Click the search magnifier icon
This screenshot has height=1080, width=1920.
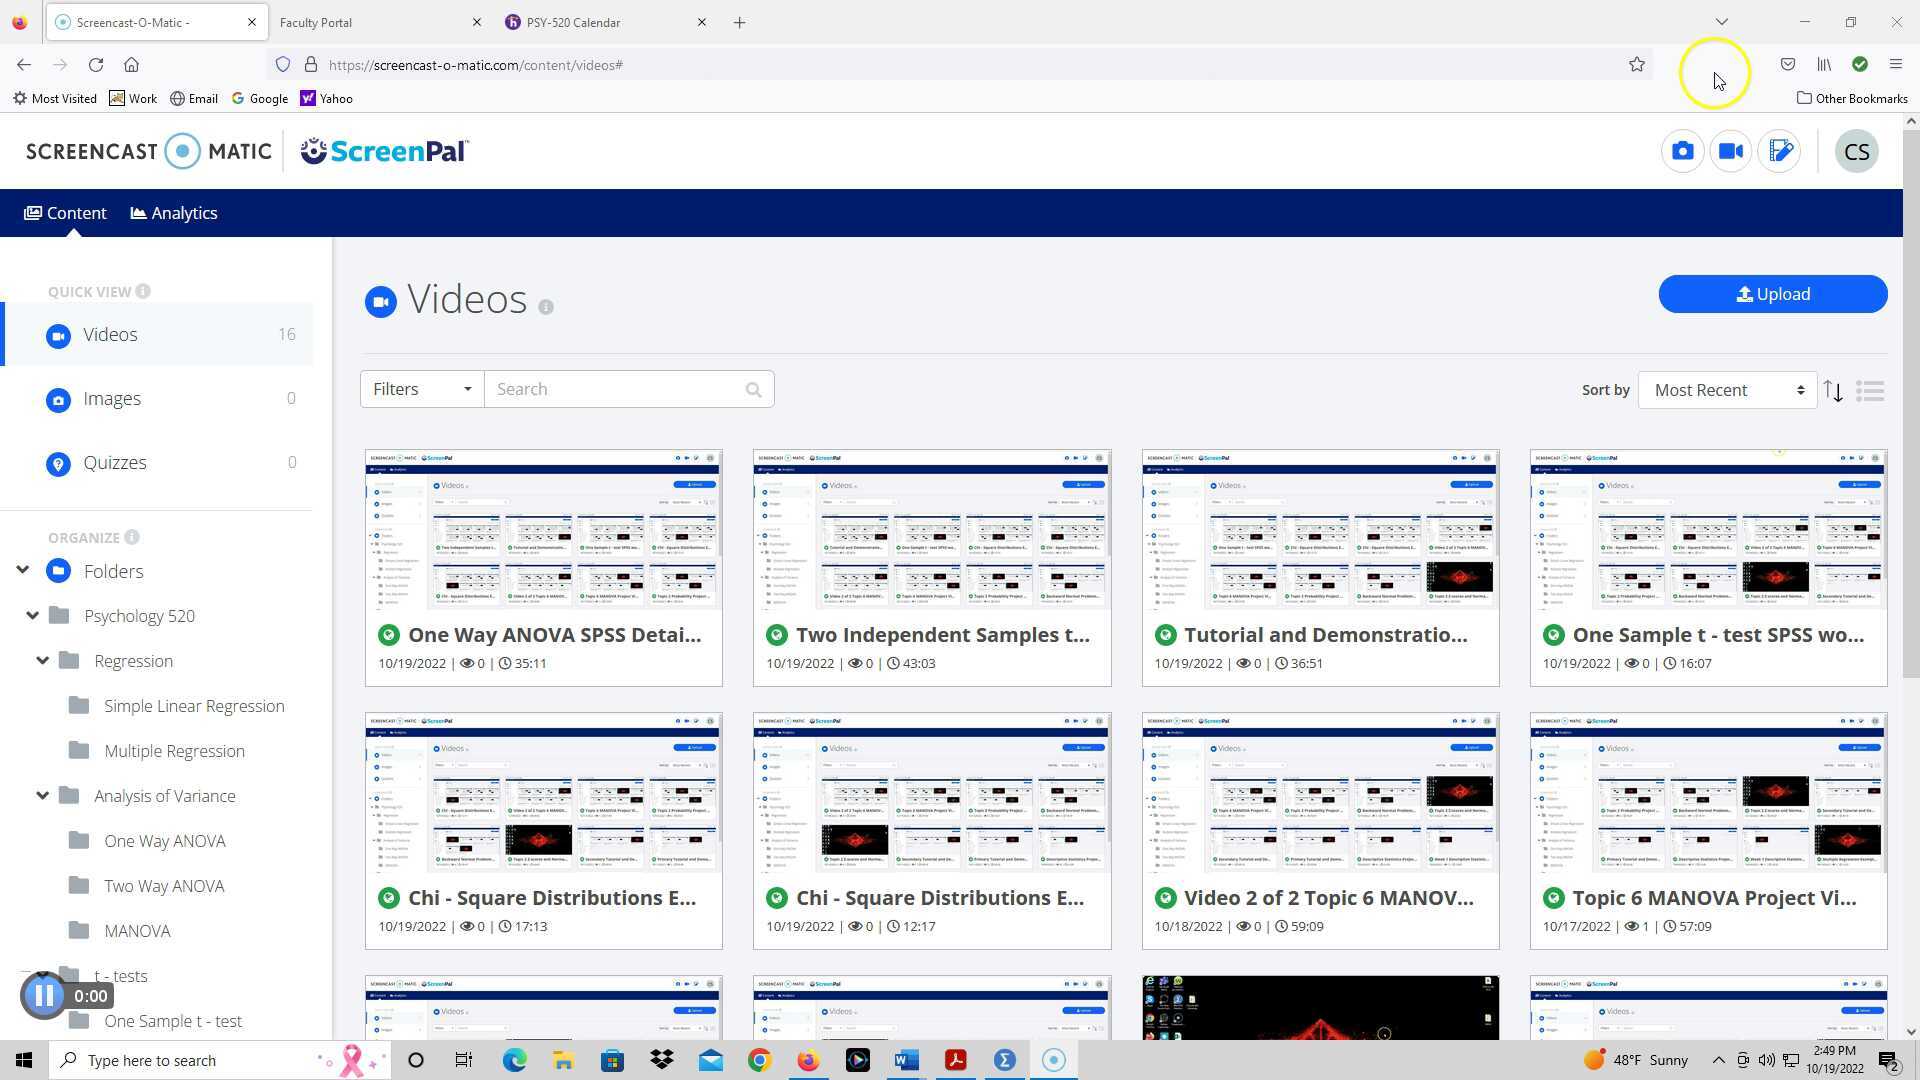[x=753, y=390]
